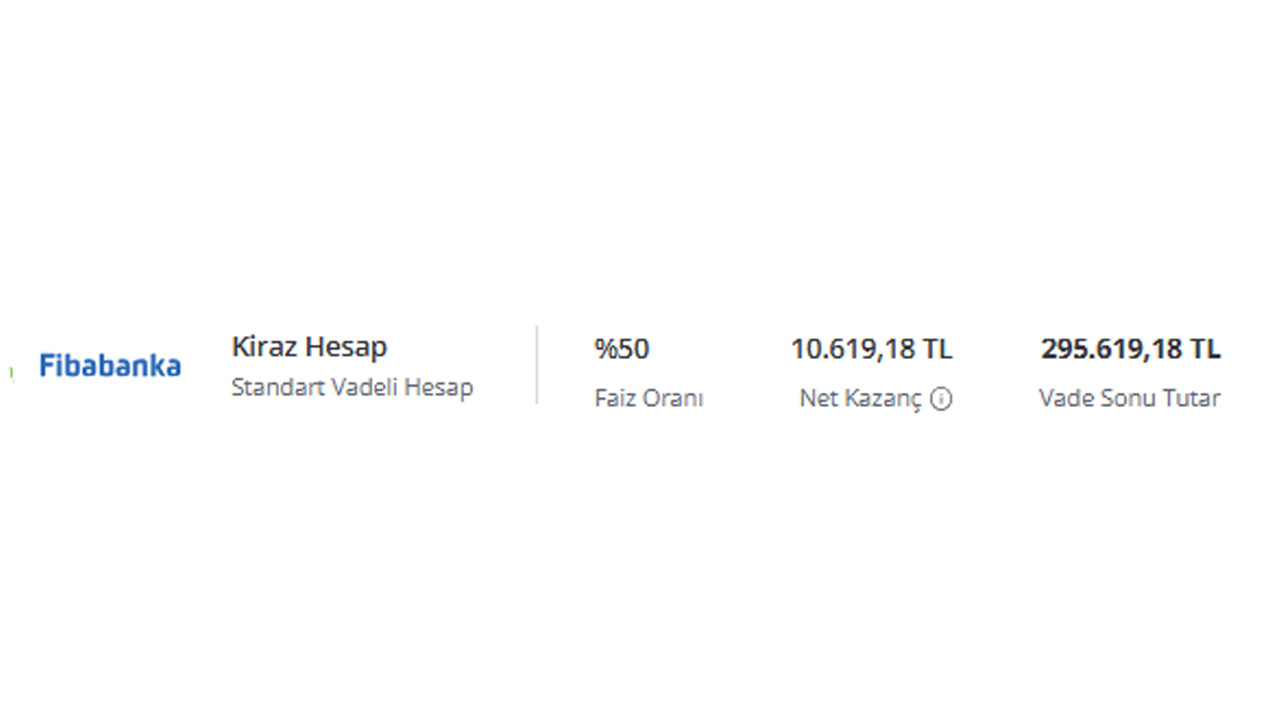Click the TL suffix of the bold maturity amount

(1205, 349)
